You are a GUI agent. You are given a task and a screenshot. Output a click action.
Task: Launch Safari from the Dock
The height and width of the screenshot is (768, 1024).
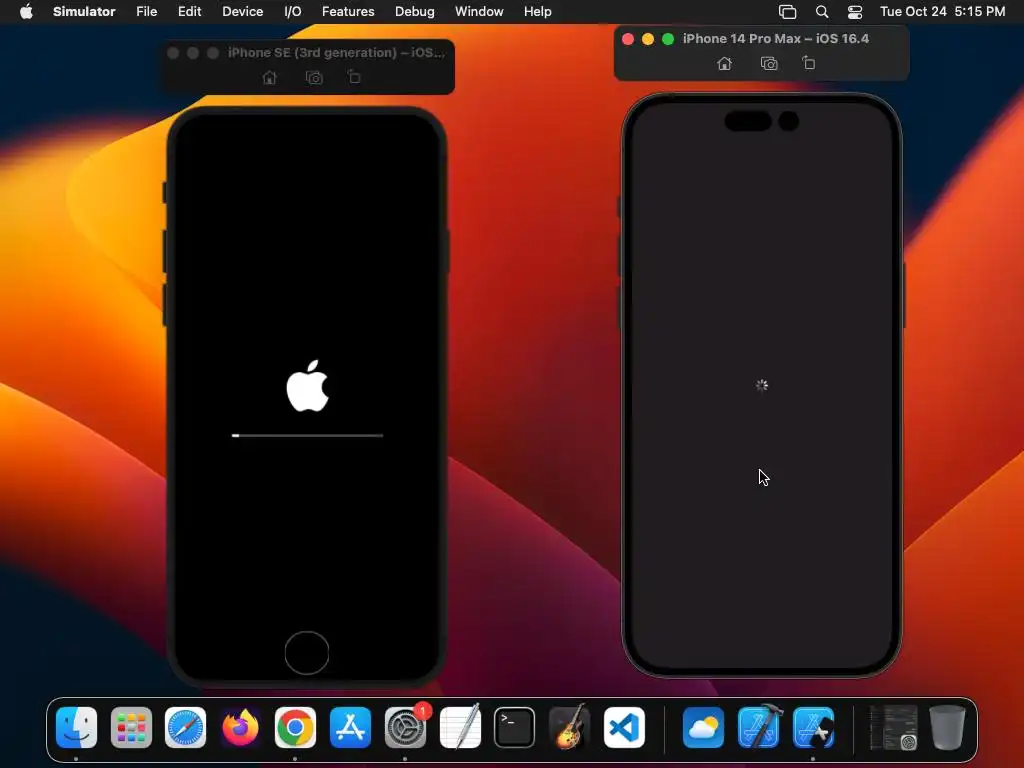click(185, 727)
